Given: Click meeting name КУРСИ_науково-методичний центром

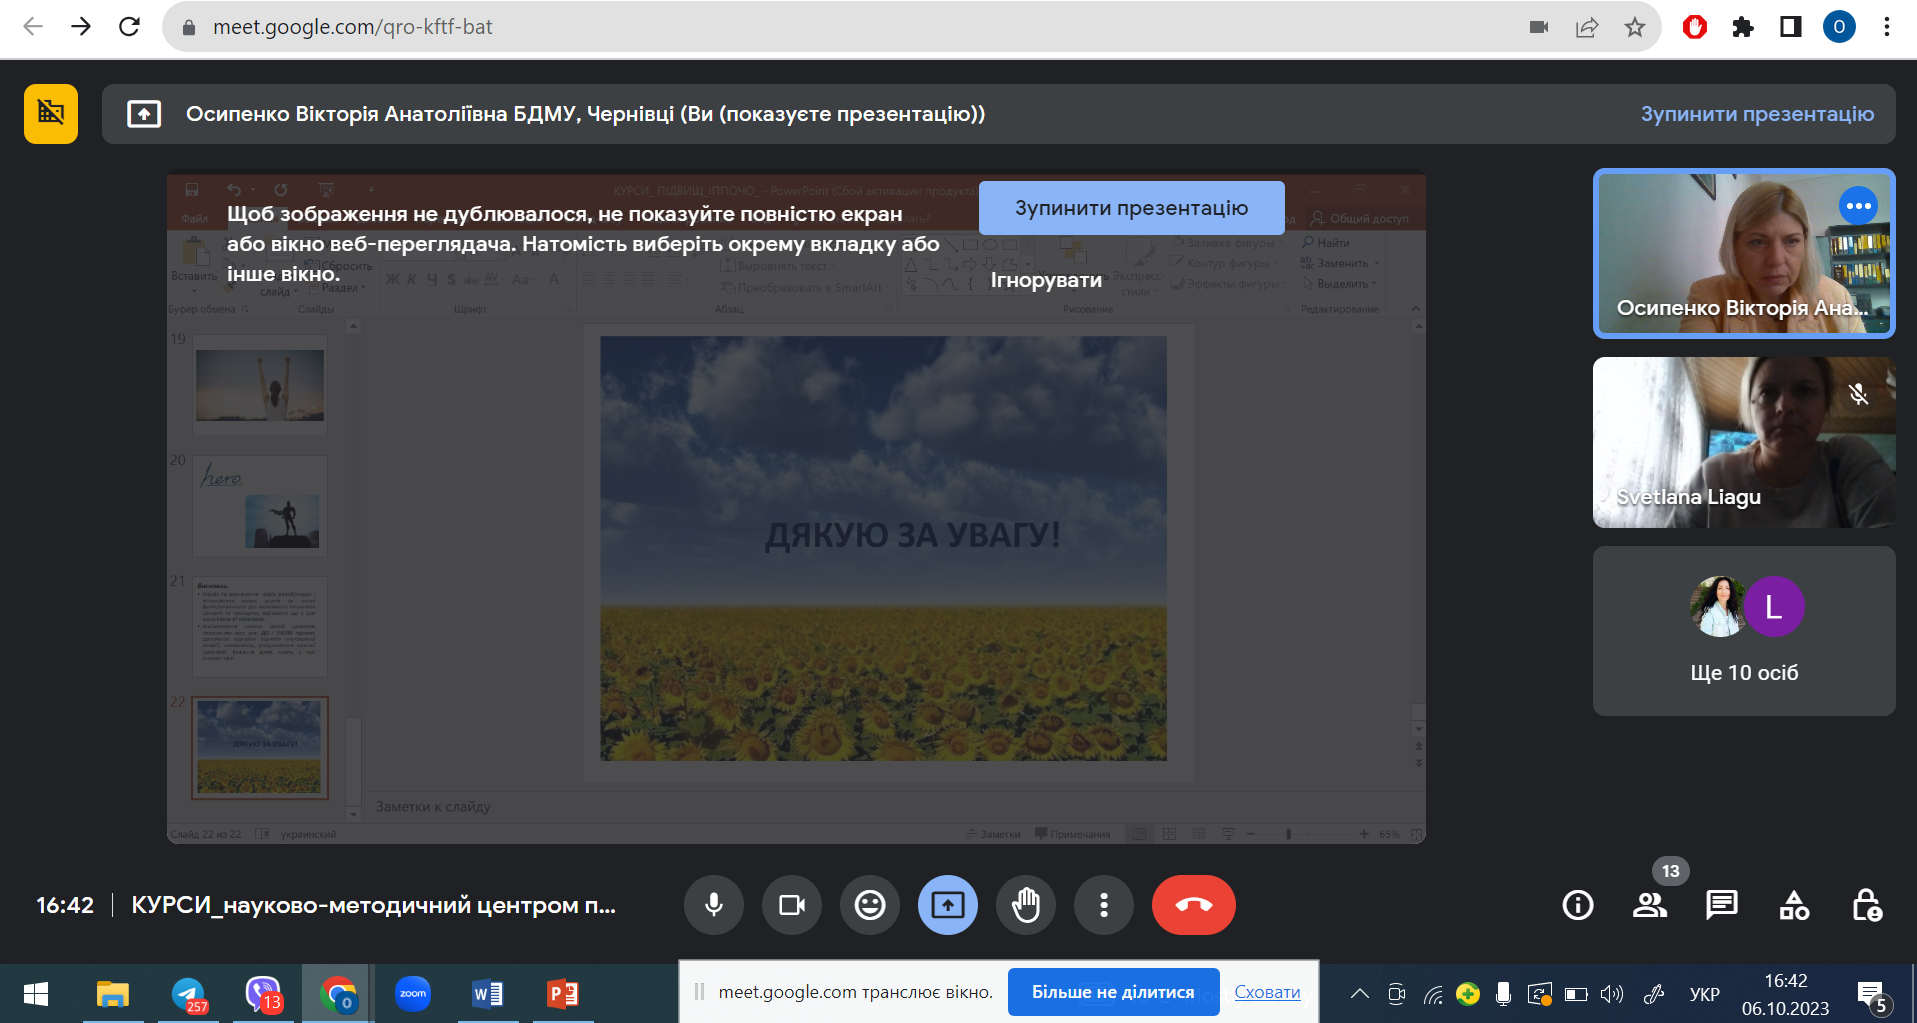Looking at the screenshot, I should pyautogui.click(x=374, y=905).
